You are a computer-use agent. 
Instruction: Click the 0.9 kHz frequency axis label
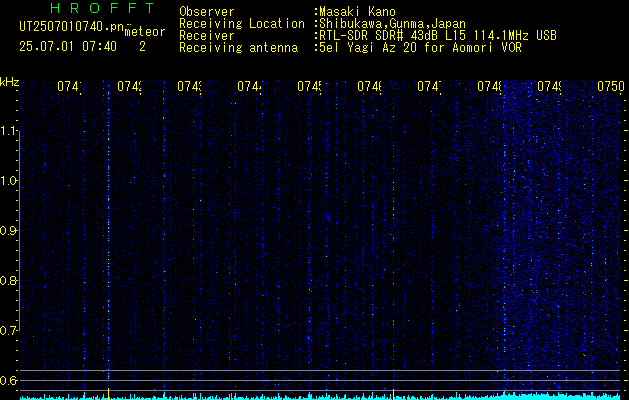(x=8, y=230)
